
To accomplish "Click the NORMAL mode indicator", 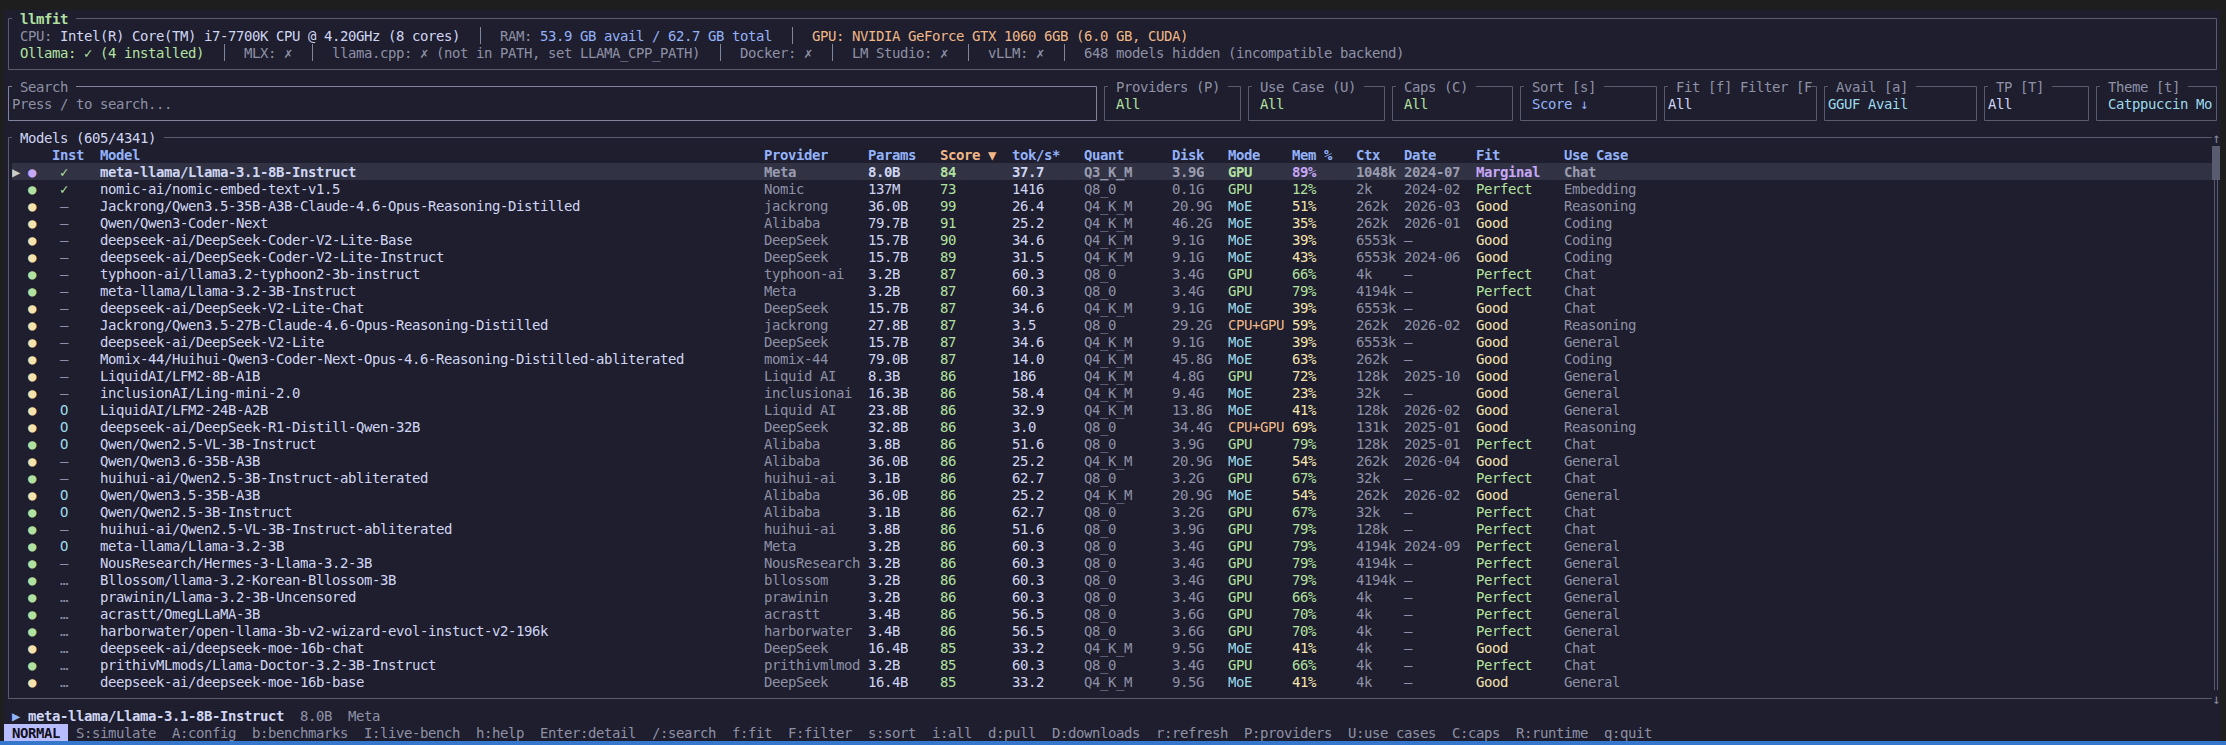I will pos(36,733).
